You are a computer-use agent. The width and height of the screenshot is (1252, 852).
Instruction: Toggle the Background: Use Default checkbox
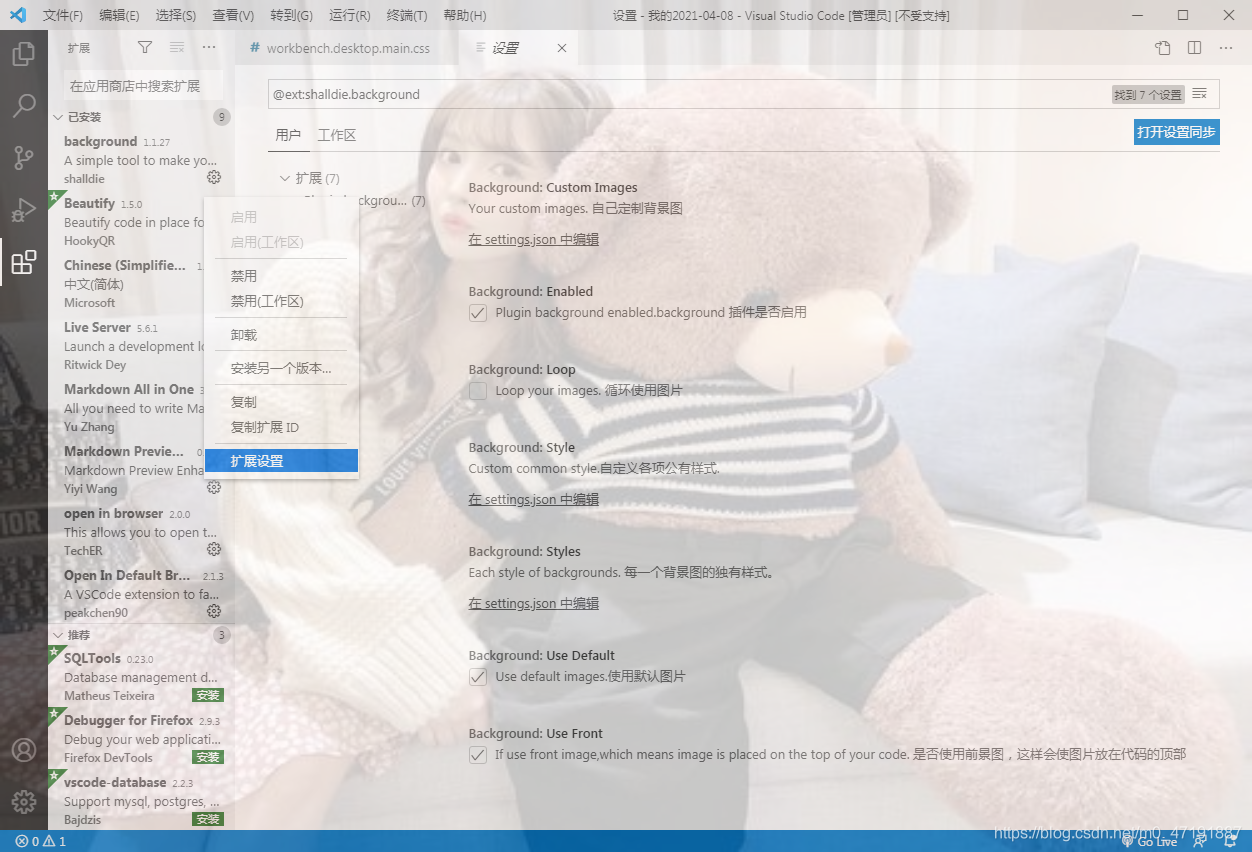478,677
